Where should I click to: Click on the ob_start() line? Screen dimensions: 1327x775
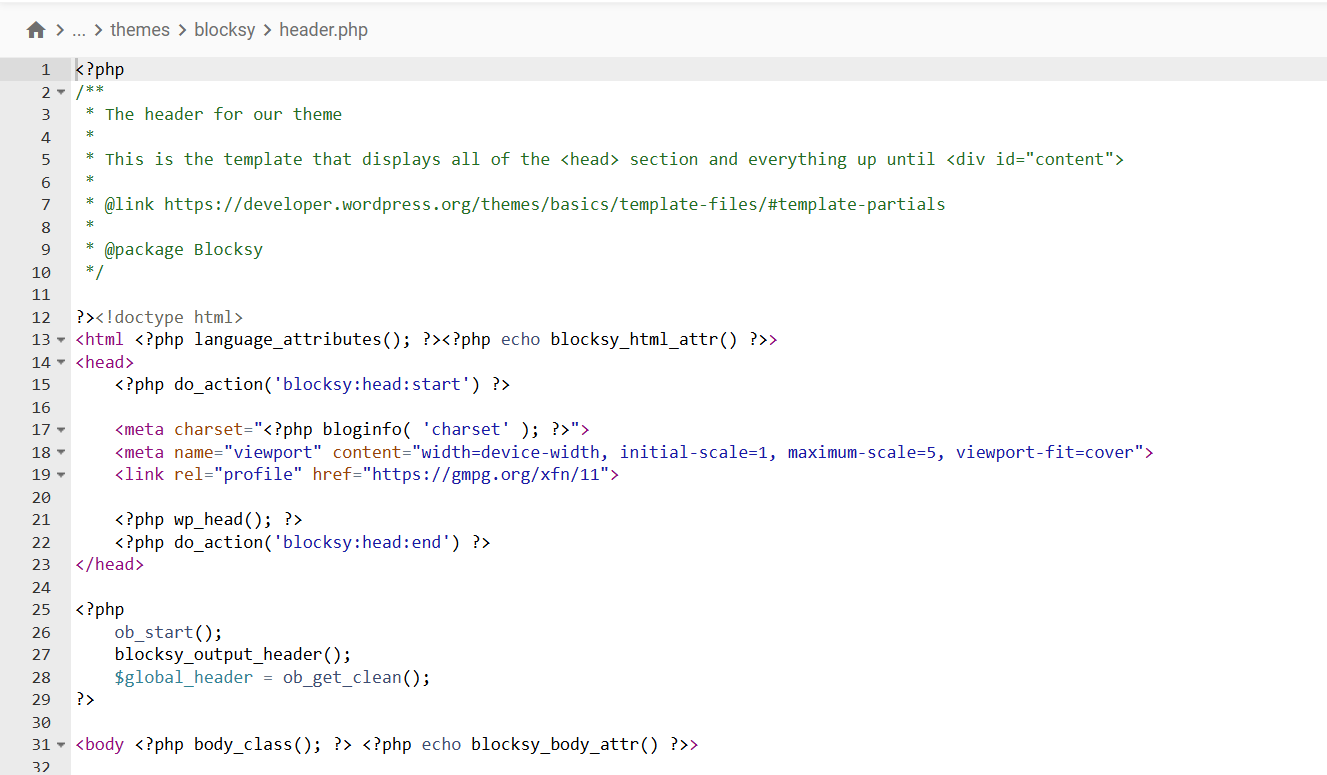tap(168, 632)
